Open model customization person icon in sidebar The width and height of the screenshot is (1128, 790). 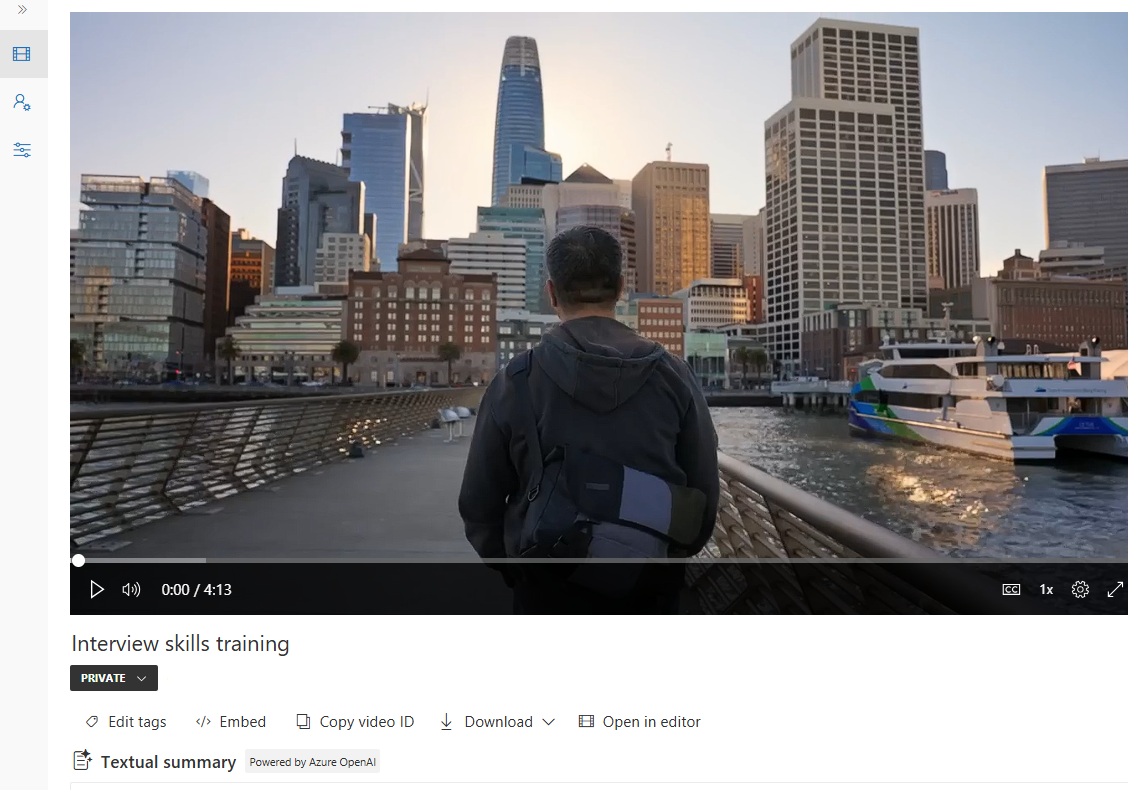22,101
